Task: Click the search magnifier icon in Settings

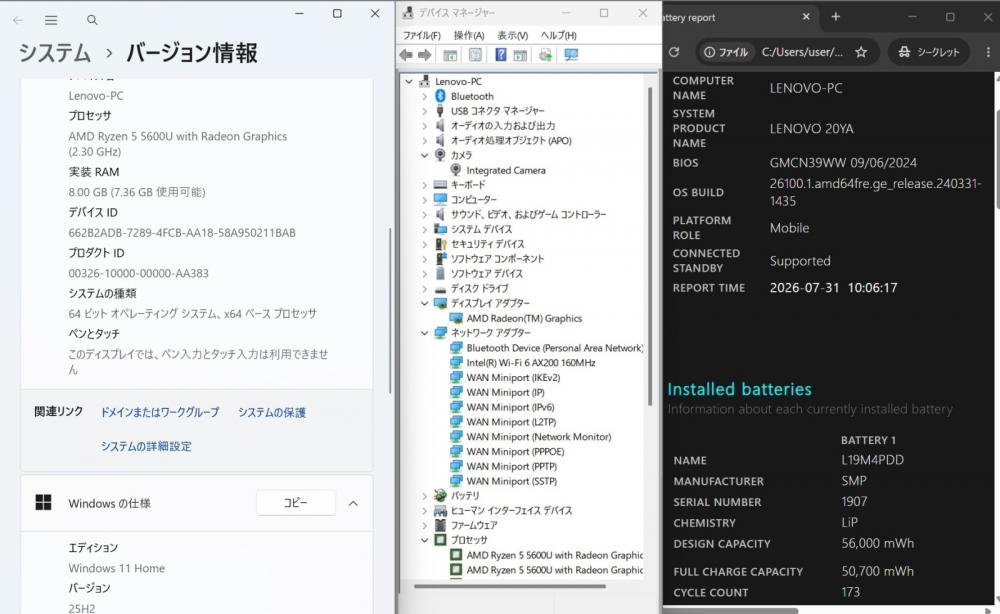Action: (x=92, y=20)
